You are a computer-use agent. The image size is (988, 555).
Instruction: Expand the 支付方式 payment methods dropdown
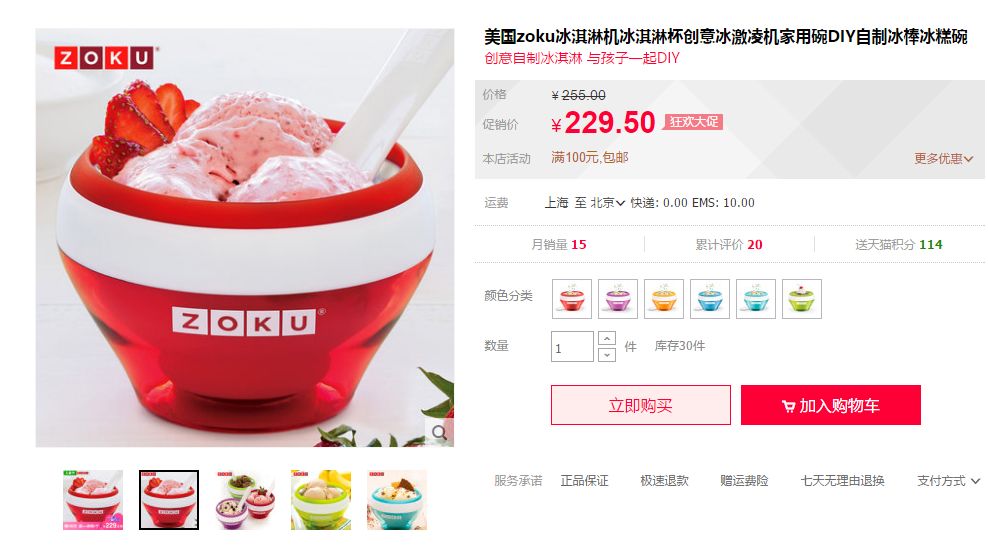[948, 481]
